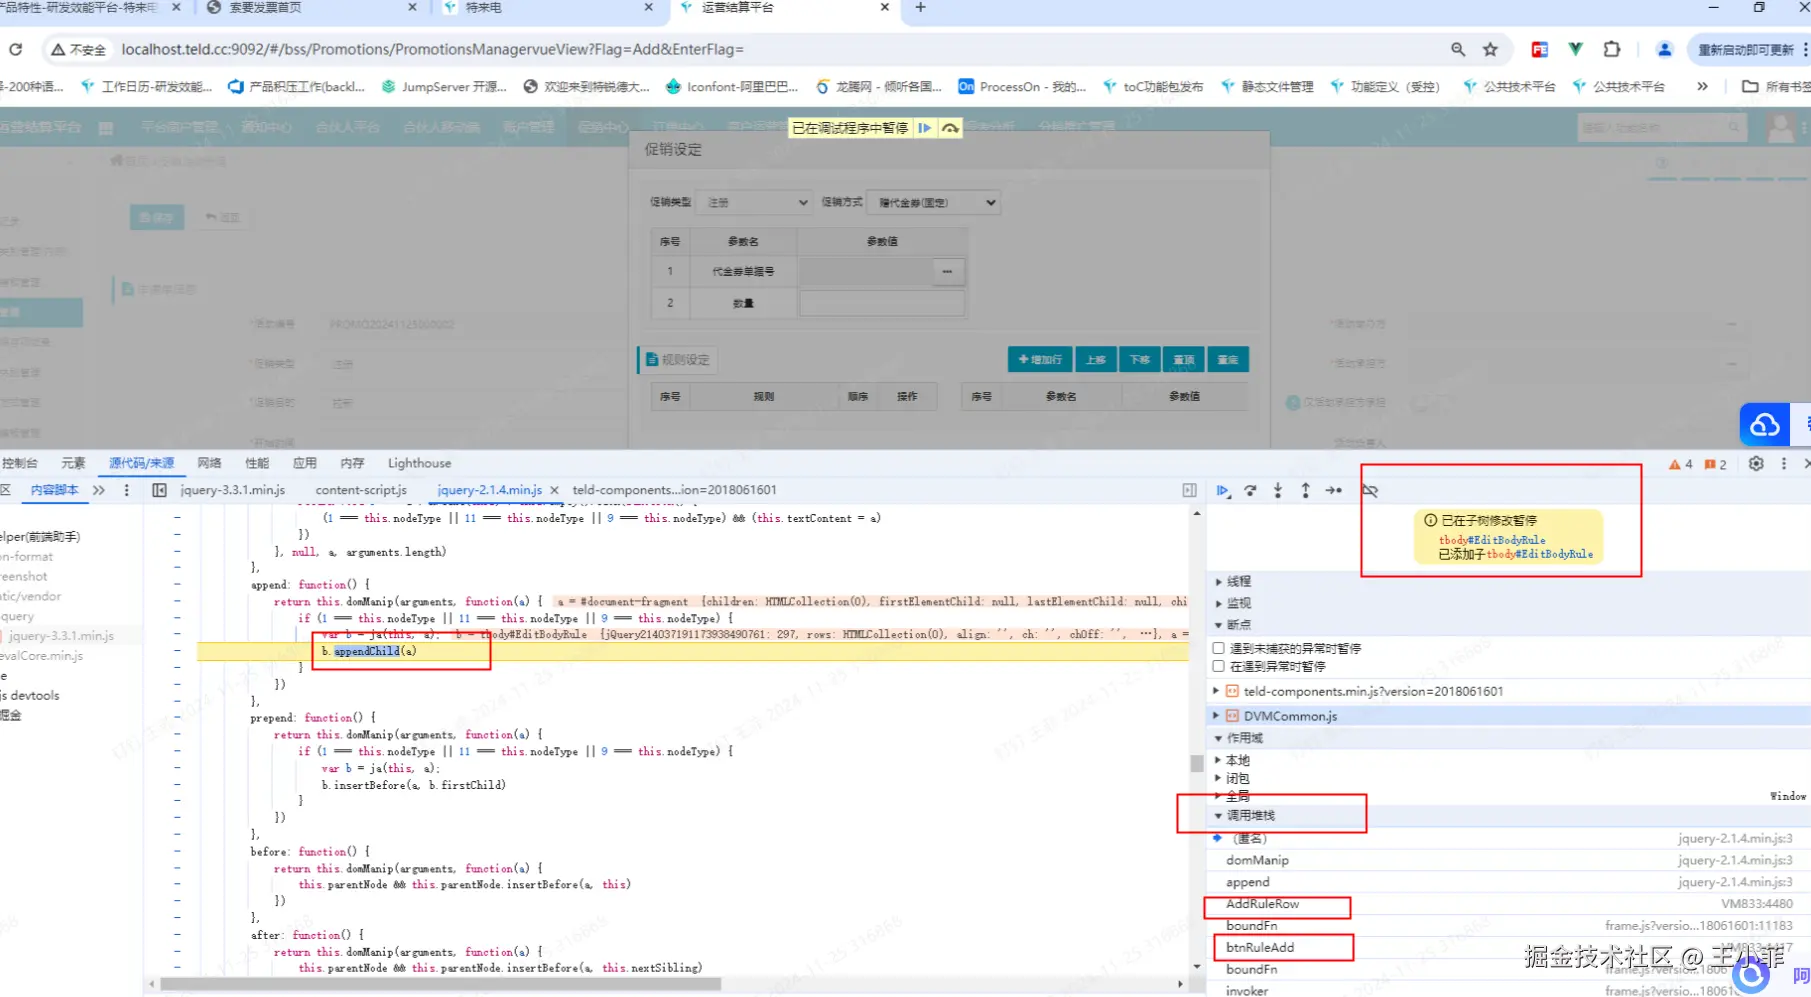Viewport: 1811px width, 997px height.
Task: Open DevTools settings gear
Action: 1756,464
